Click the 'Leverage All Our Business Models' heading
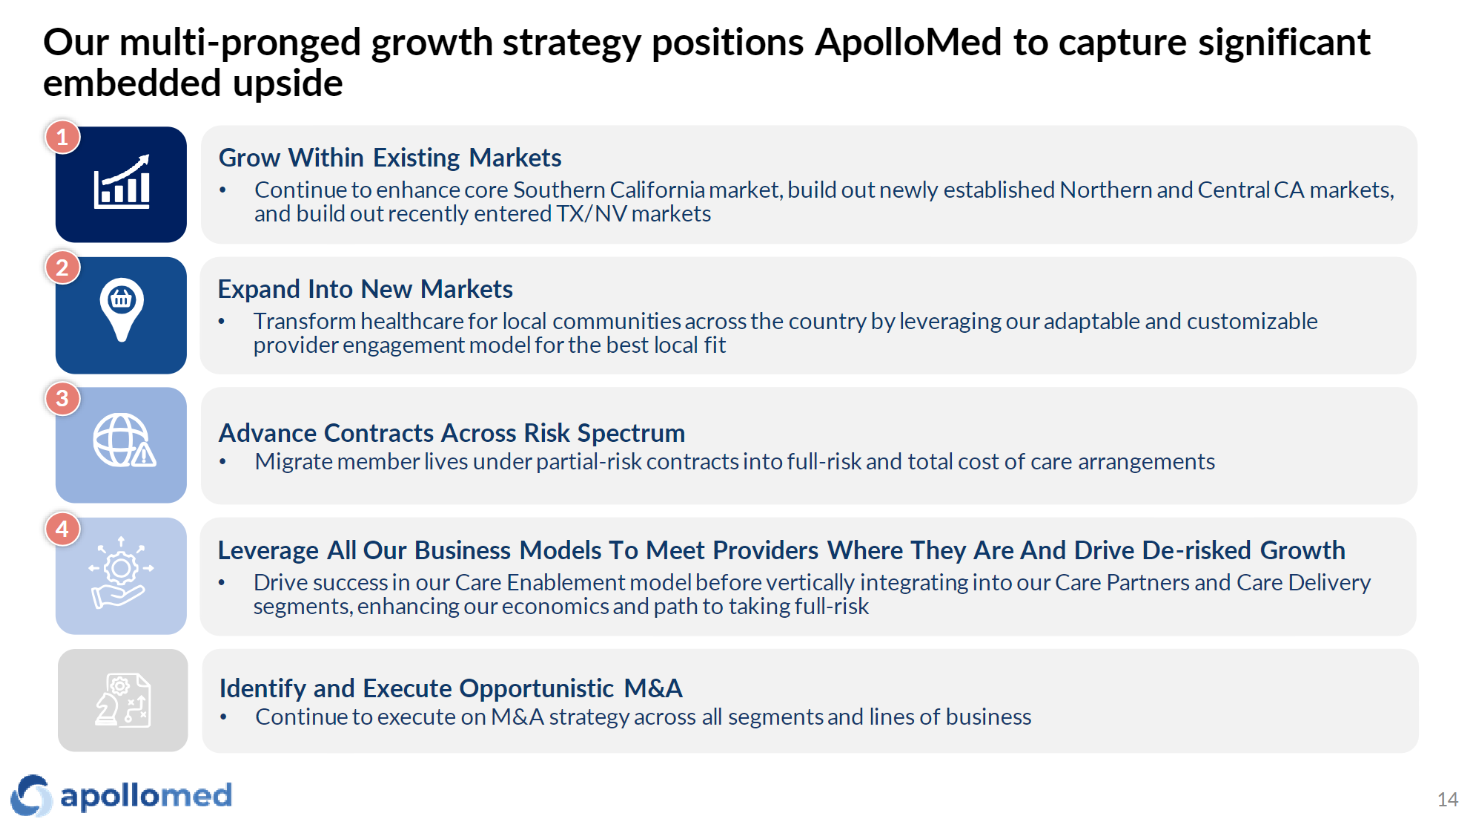The image size is (1483, 825). [781, 550]
